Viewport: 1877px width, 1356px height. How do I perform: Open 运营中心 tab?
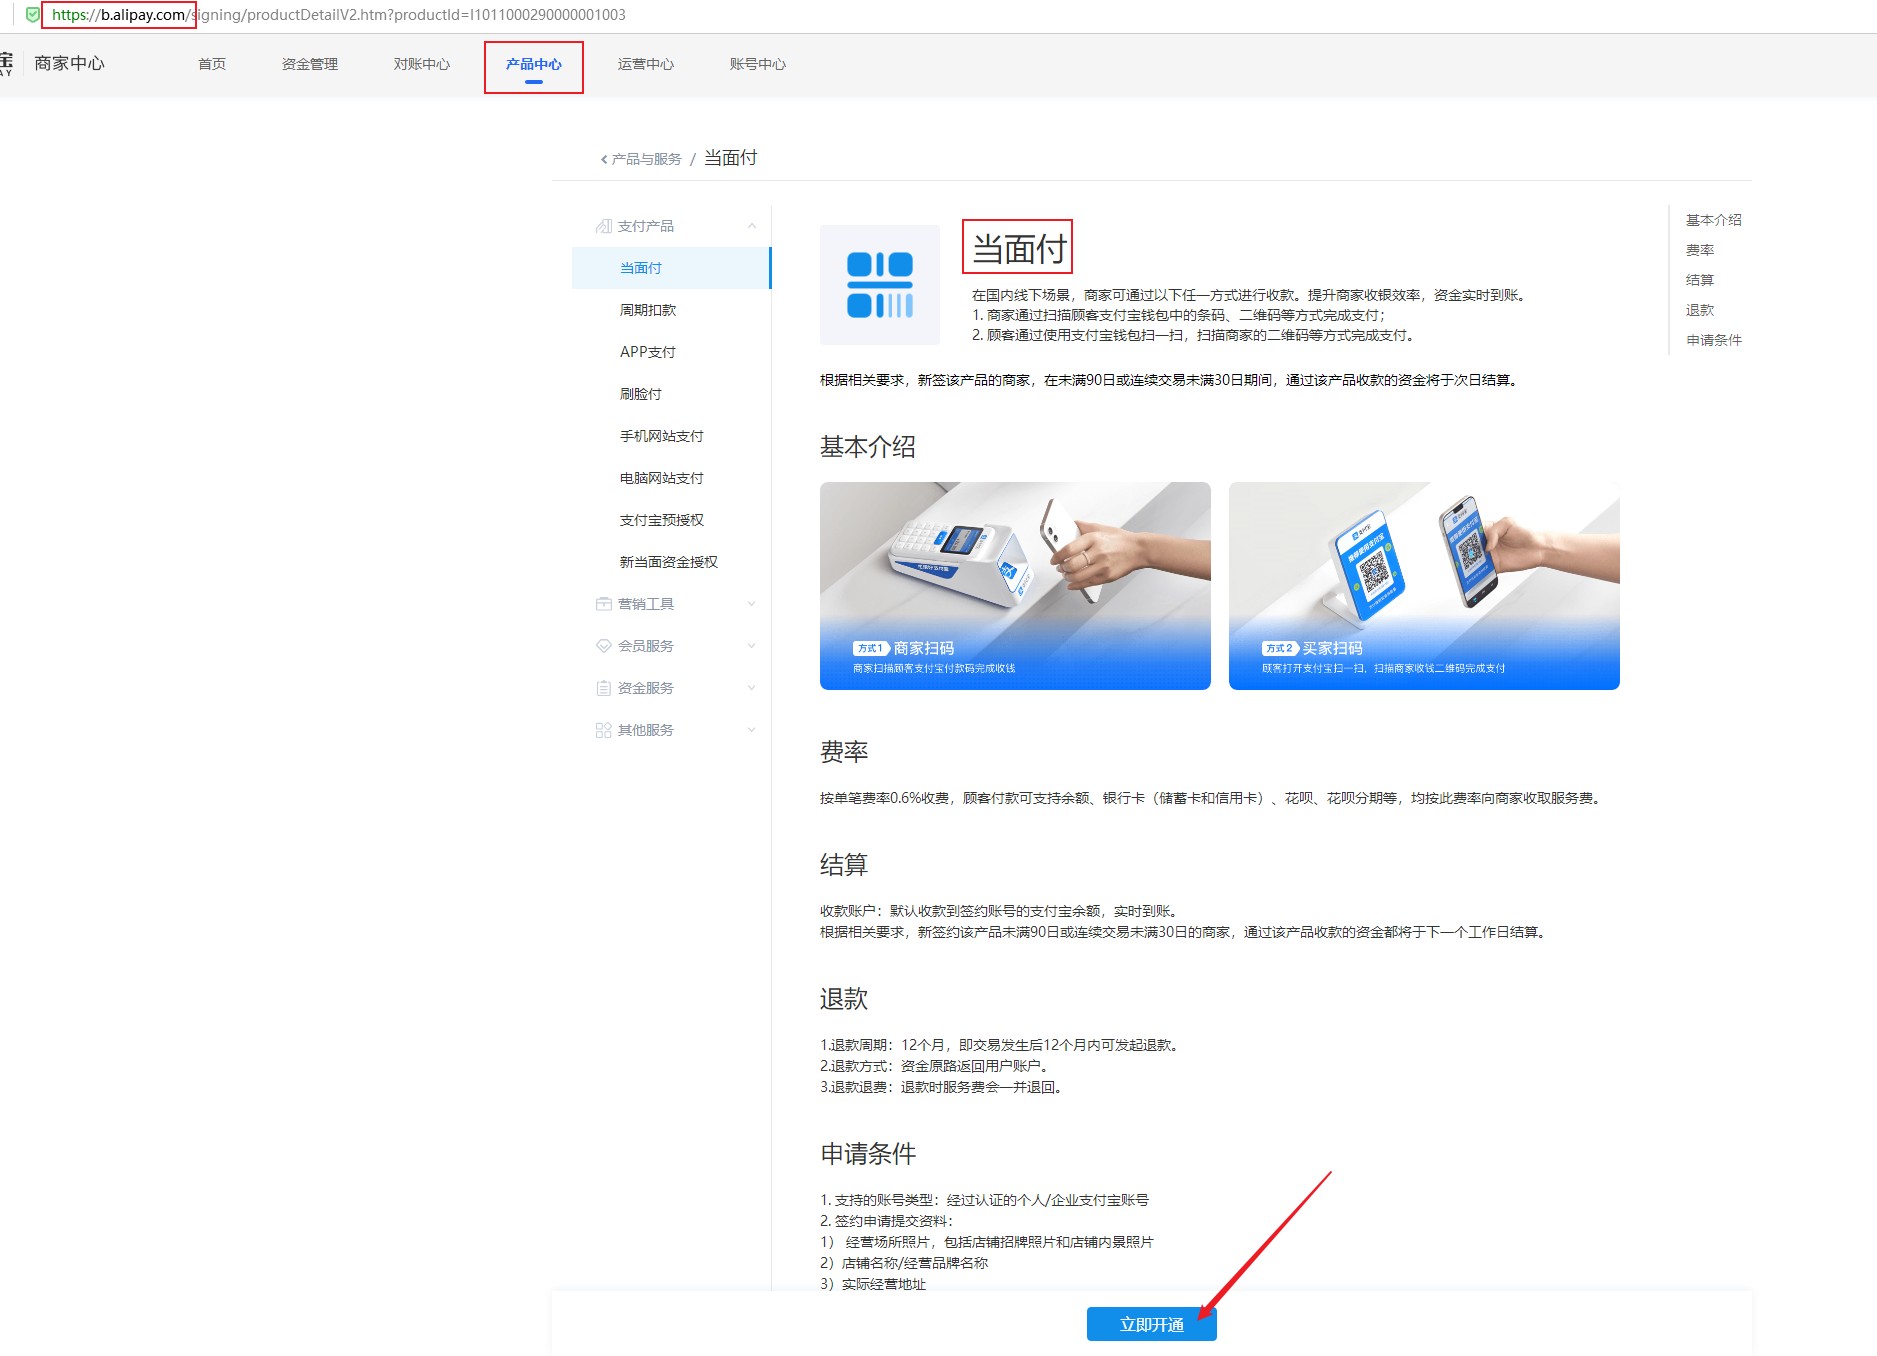click(x=646, y=64)
